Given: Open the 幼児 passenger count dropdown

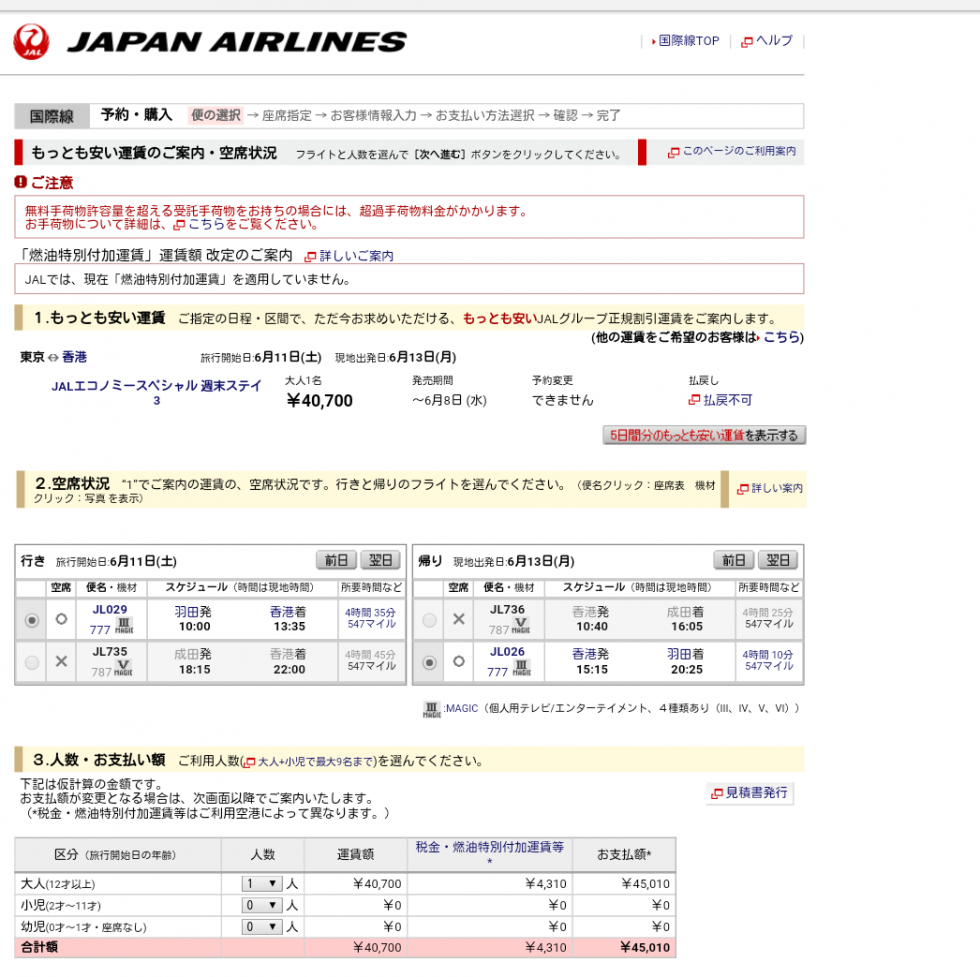Looking at the screenshot, I should pos(262,926).
